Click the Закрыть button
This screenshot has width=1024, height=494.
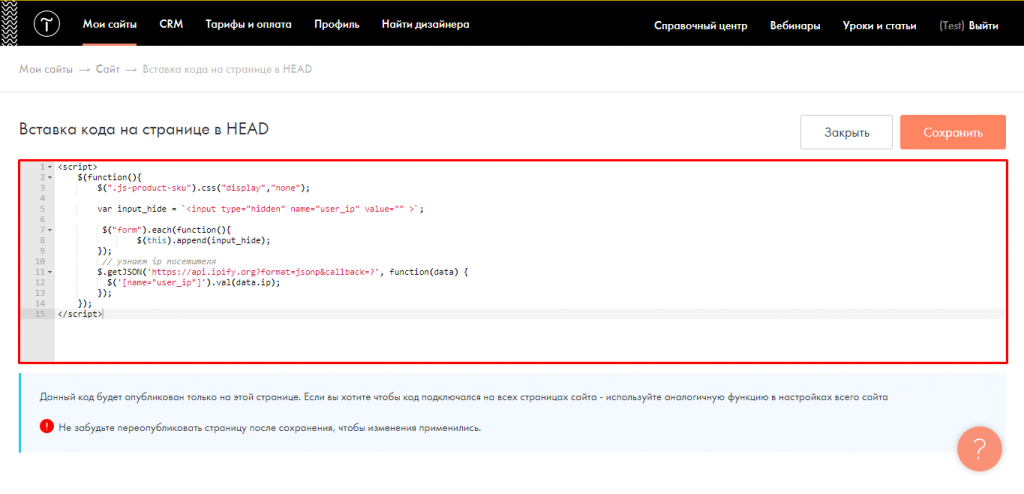(x=846, y=132)
